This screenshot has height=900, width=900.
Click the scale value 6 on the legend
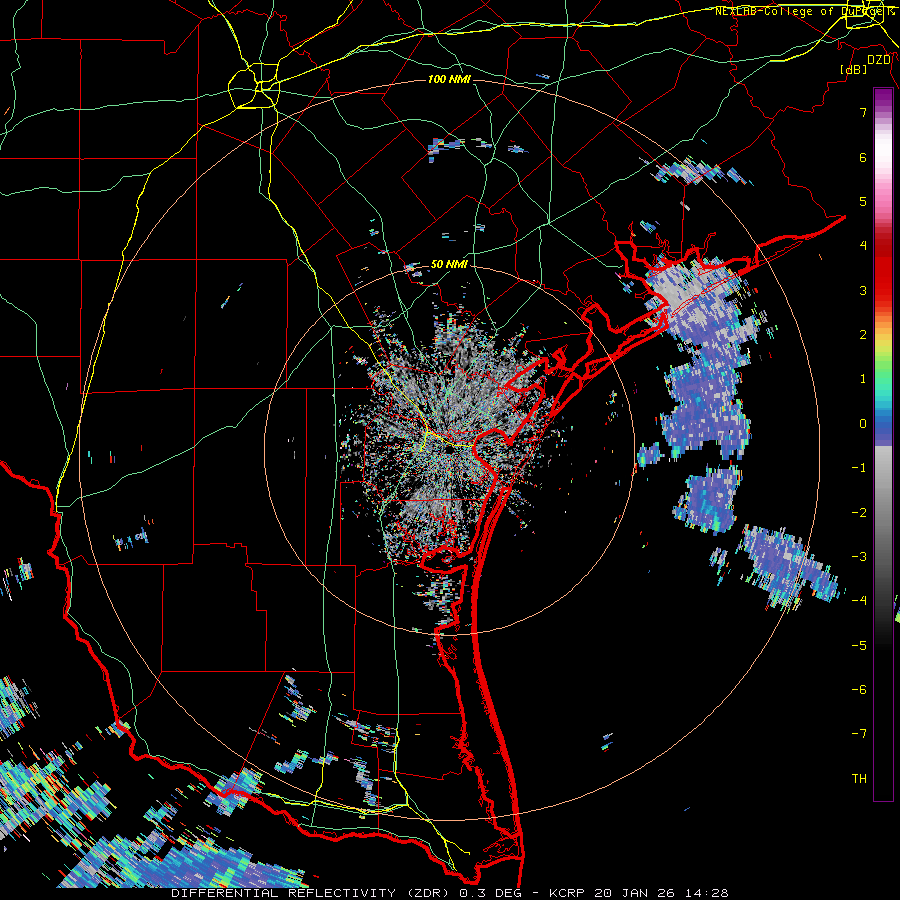coord(863,157)
